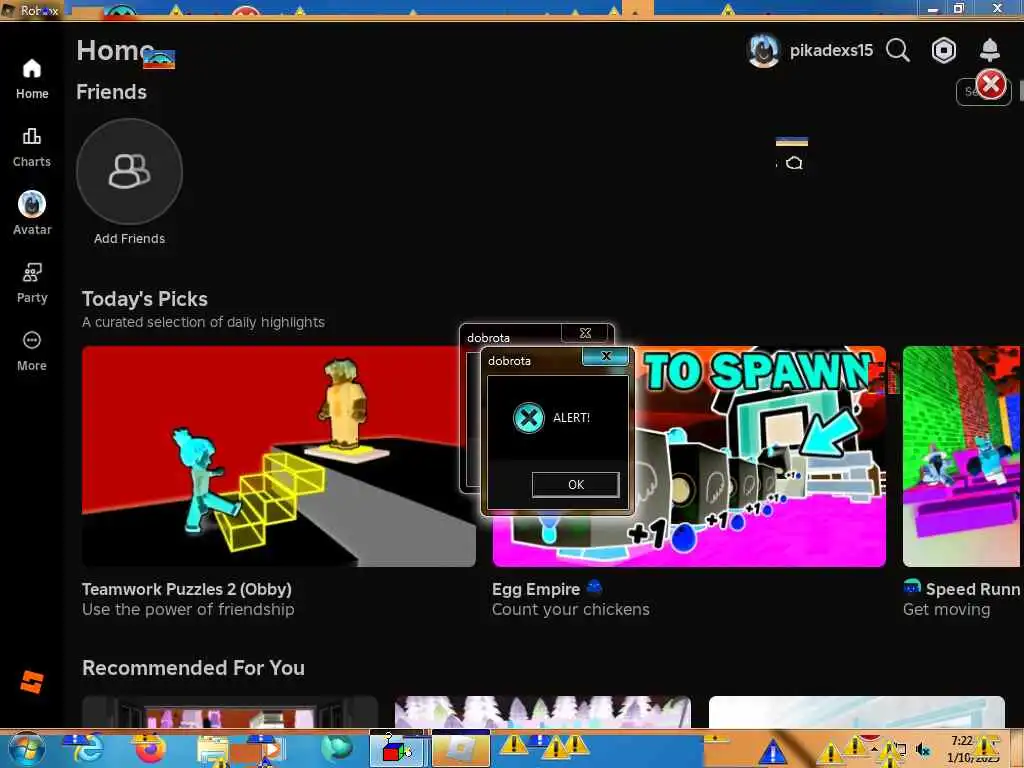Open the first Recommended For You thumbnail
The image size is (1024, 768).
(x=230, y=712)
